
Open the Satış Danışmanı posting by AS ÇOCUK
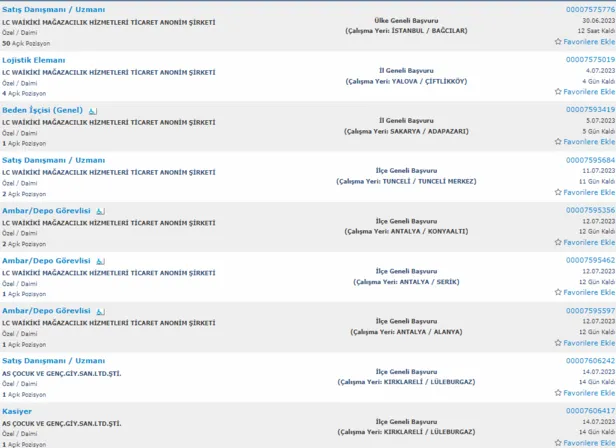tap(53, 360)
